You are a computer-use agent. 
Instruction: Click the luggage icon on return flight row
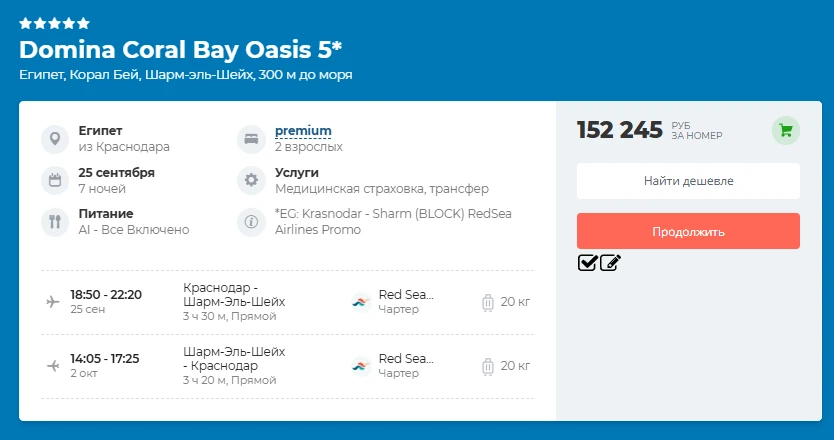[488, 366]
